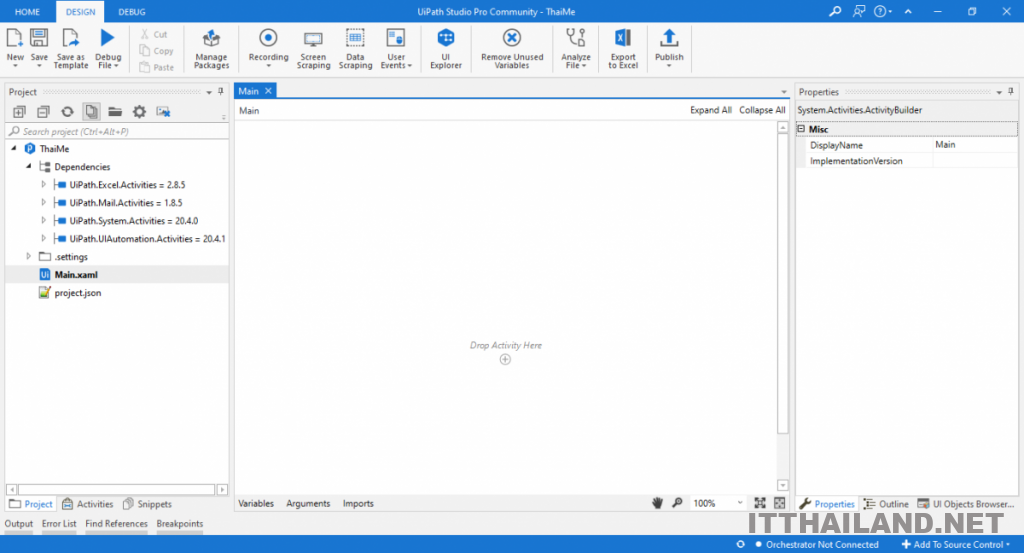Switch to the Snippets panel tab
1024x553 pixels.
(148, 504)
